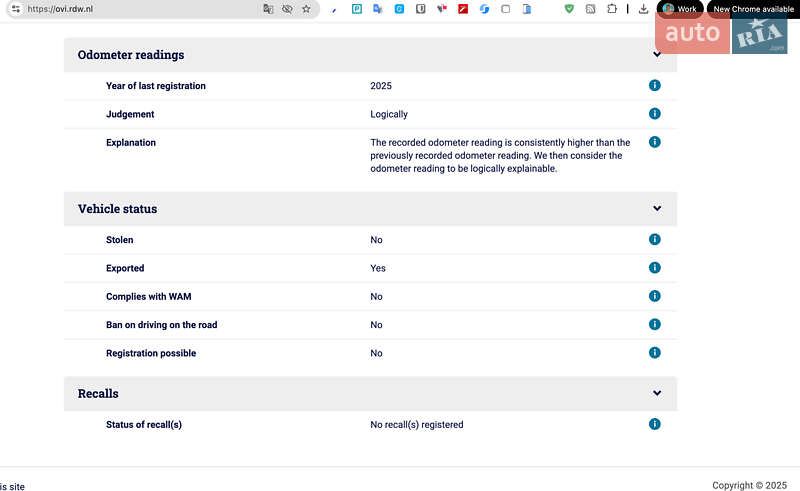Show info about odometer Judgement
800x491 pixels.
click(x=655, y=114)
